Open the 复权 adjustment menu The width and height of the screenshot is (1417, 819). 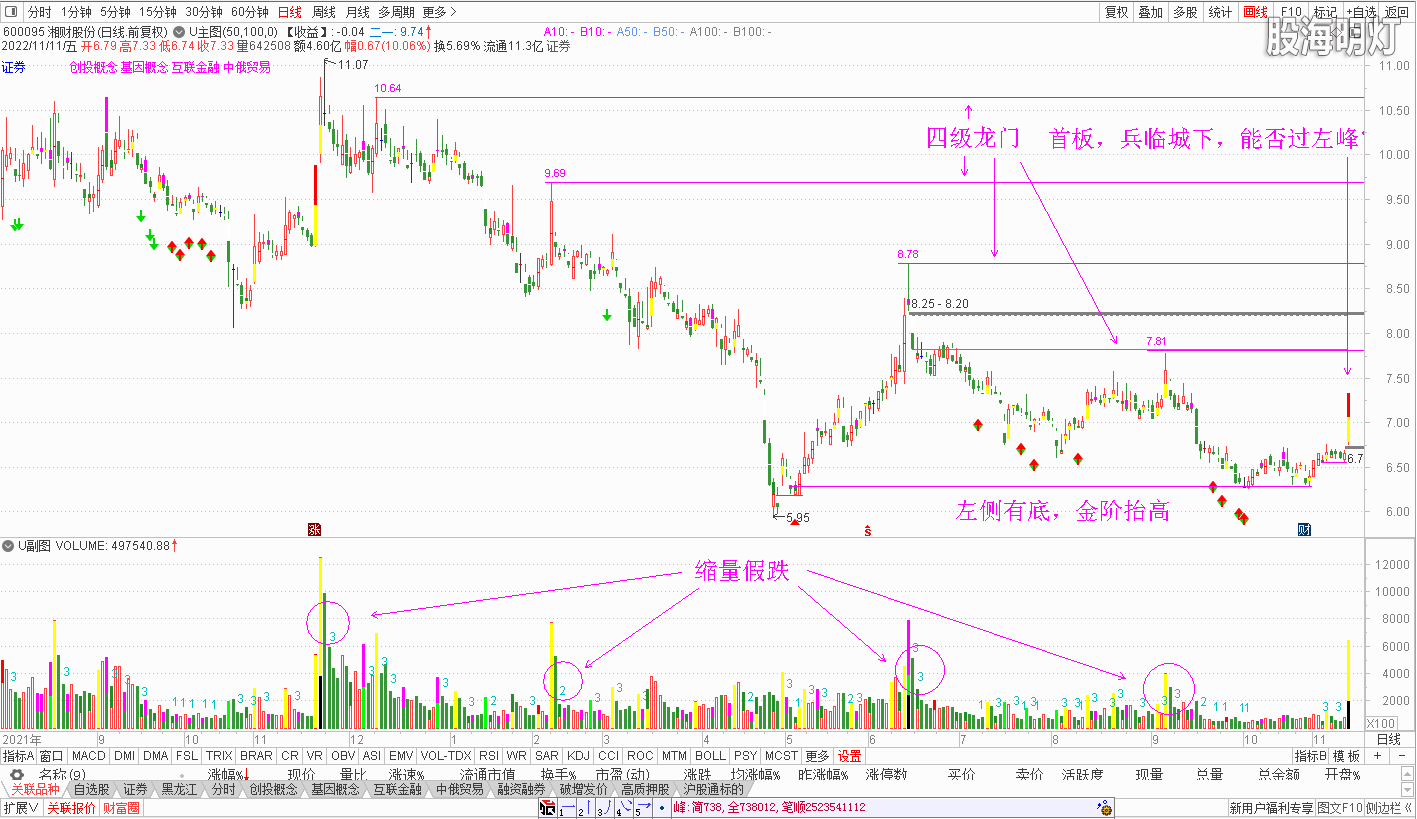(x=1117, y=12)
